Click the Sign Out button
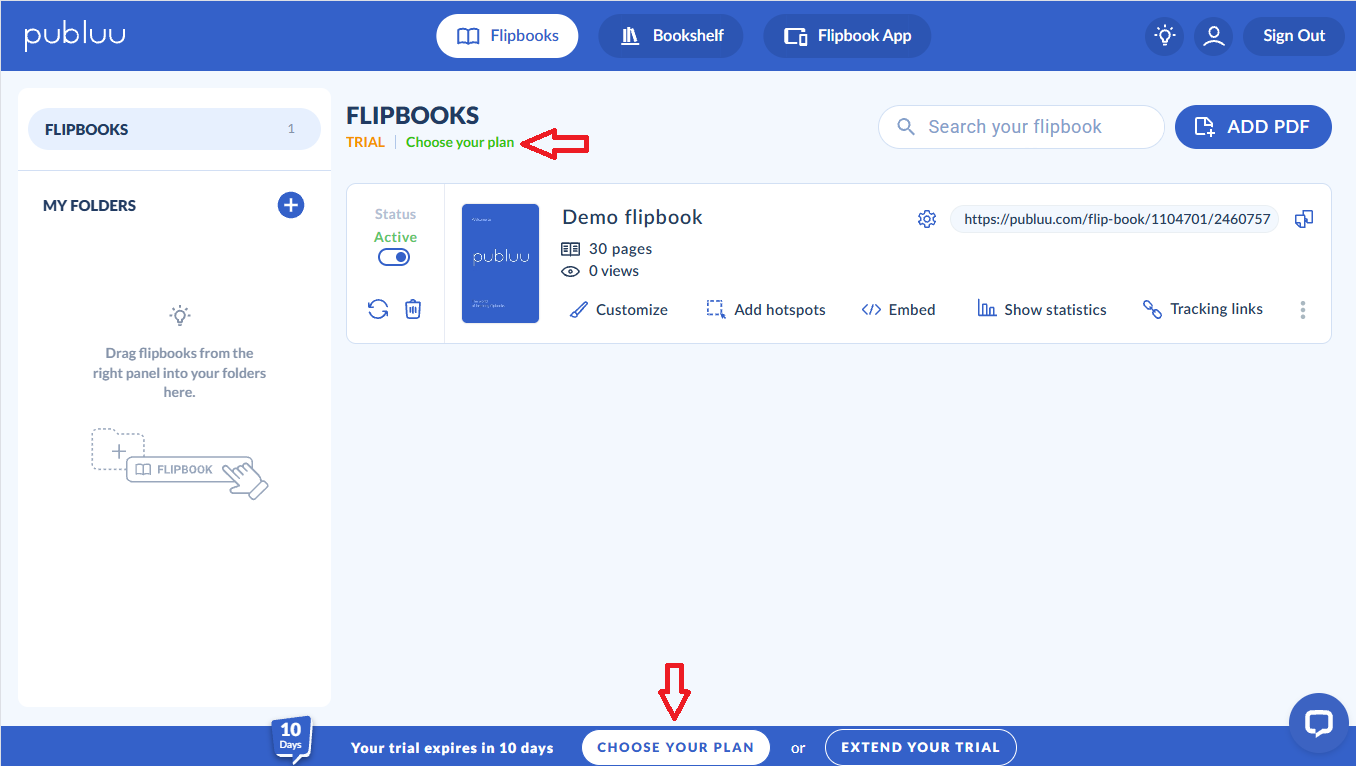The height and width of the screenshot is (766, 1356). [1293, 36]
